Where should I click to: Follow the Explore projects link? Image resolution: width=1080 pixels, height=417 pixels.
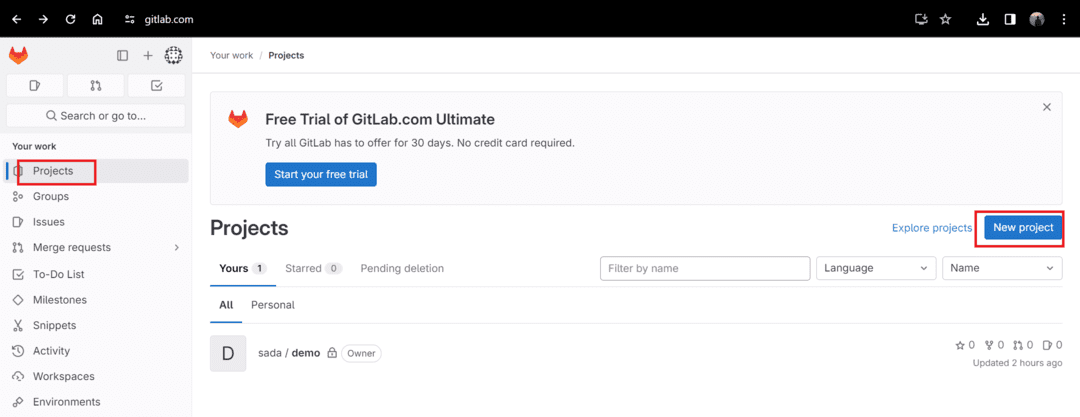(x=932, y=227)
